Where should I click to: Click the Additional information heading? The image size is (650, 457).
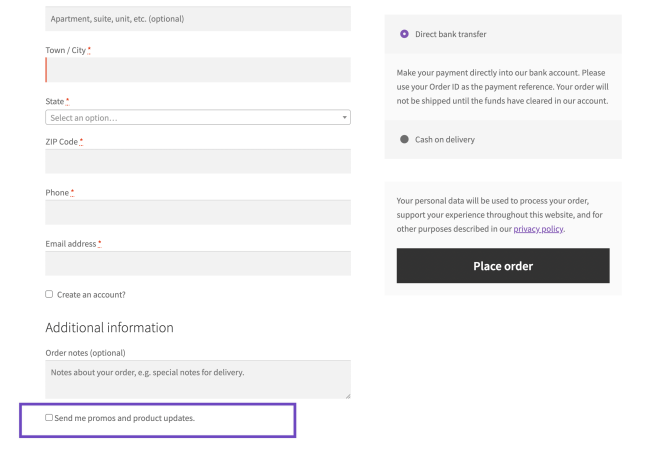[109, 328]
